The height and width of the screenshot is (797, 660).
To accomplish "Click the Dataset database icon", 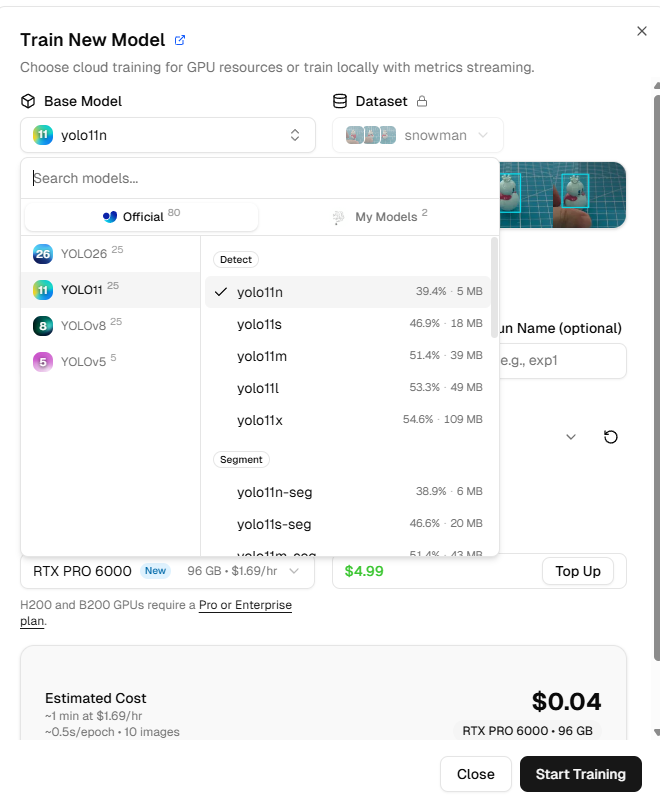I will [x=340, y=101].
